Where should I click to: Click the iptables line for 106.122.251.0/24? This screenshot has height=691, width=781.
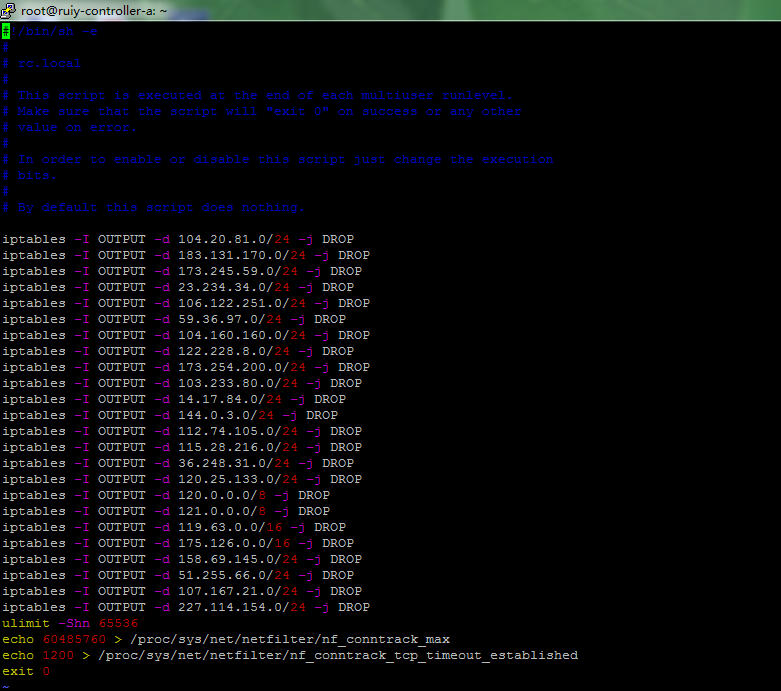click(186, 303)
